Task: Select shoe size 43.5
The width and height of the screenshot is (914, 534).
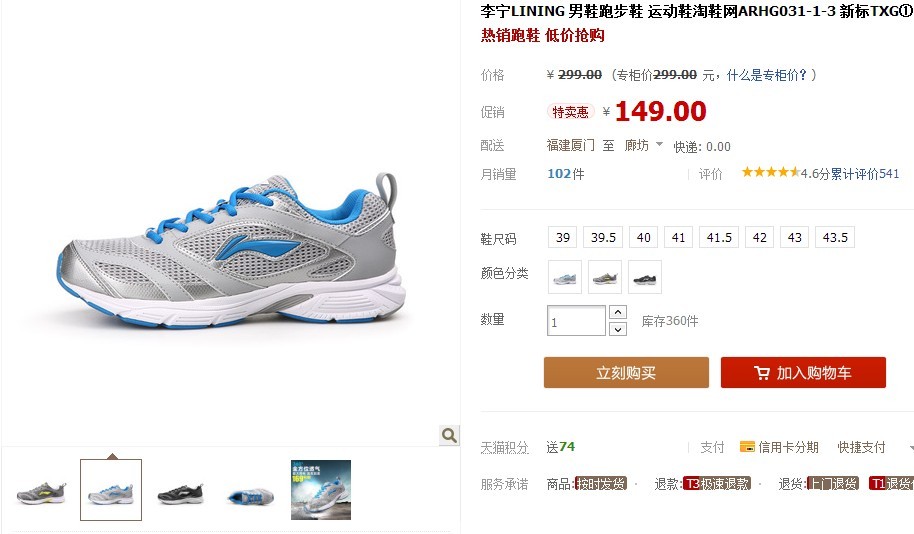Action: (835, 237)
